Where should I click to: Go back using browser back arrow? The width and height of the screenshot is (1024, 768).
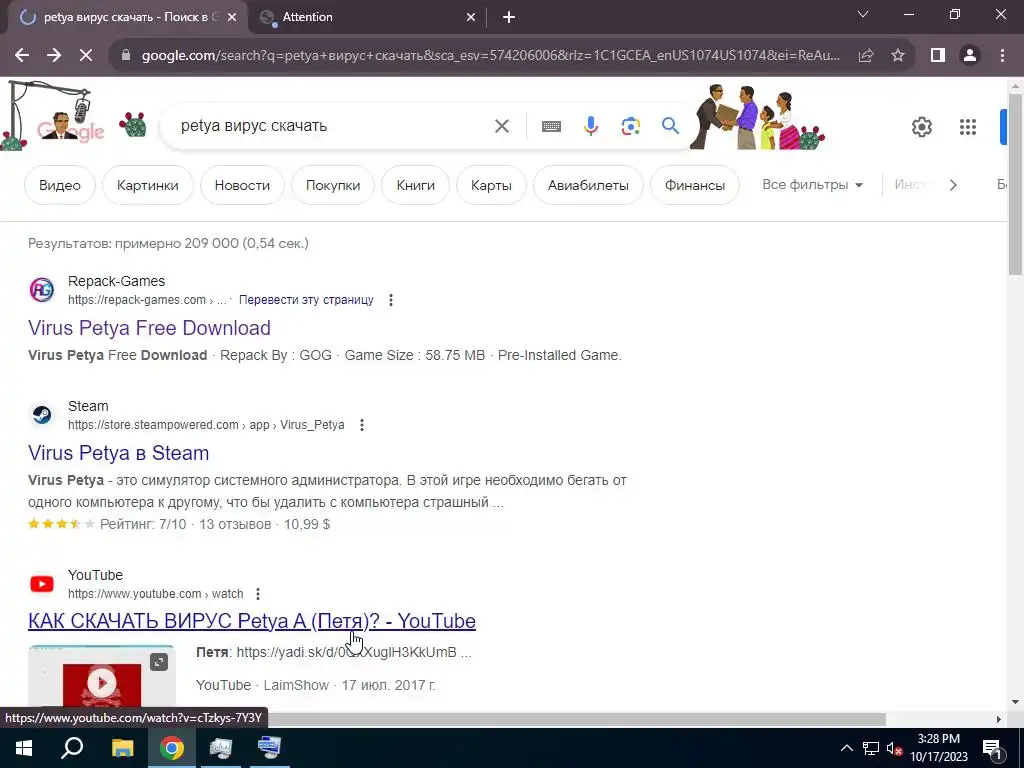(x=22, y=56)
